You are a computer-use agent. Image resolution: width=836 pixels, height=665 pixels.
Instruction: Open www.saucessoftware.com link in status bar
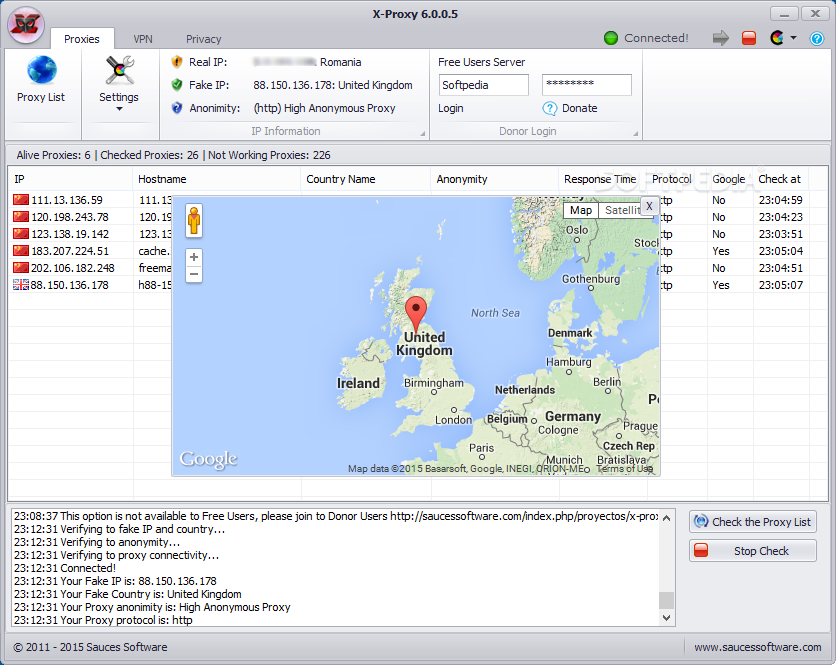[758, 647]
